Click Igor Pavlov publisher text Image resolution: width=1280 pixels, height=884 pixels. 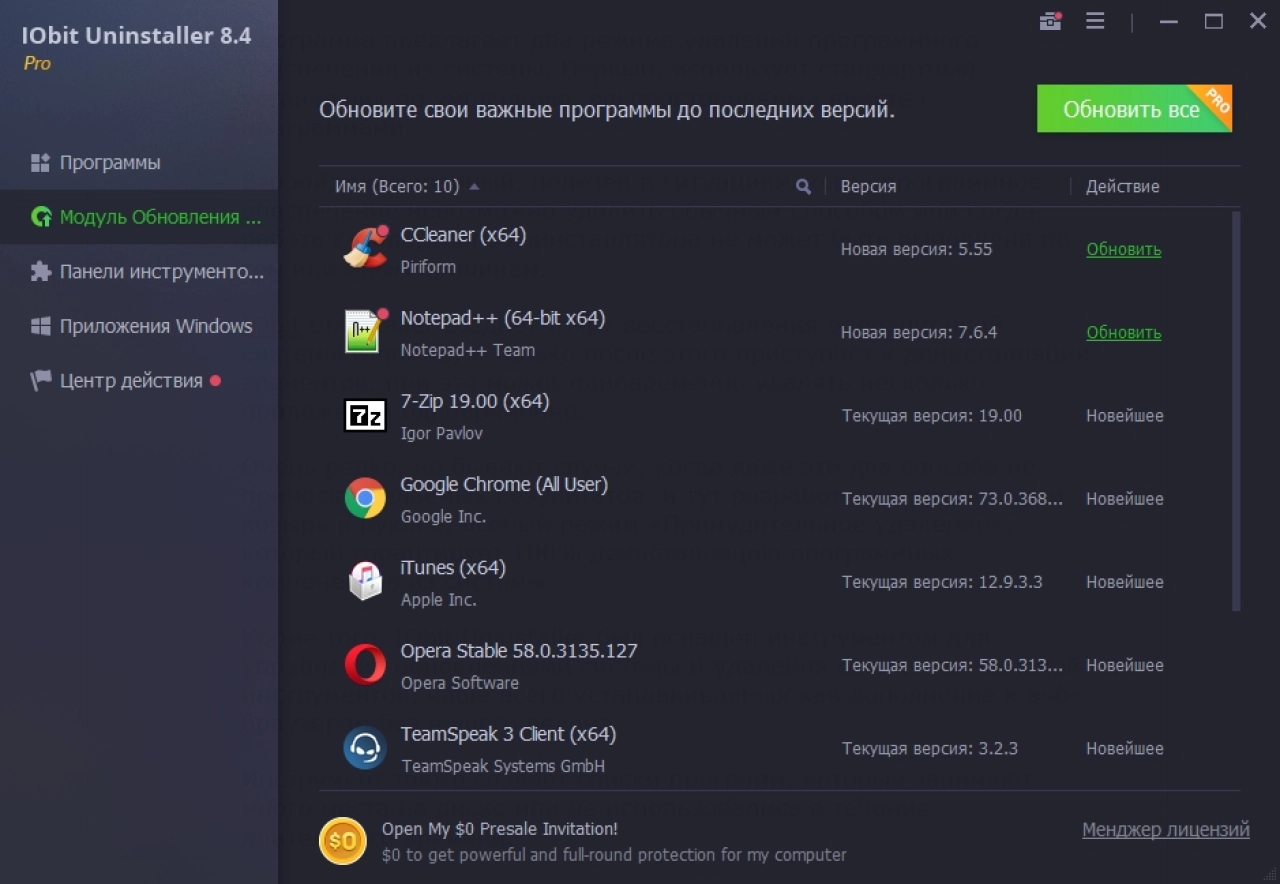441,433
